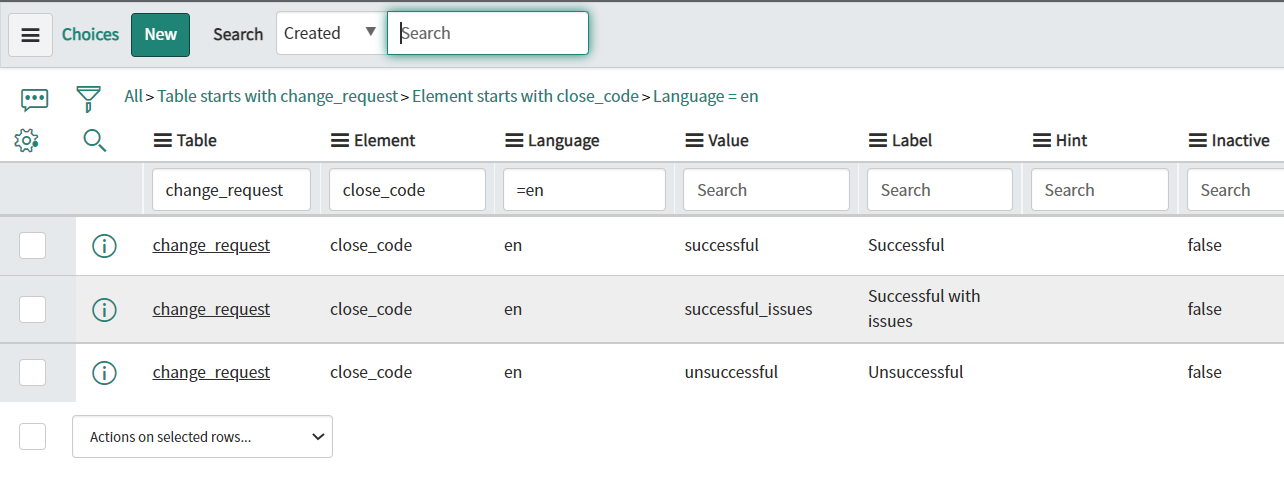
Task: Sort by the Language column header
Action: 564,141
